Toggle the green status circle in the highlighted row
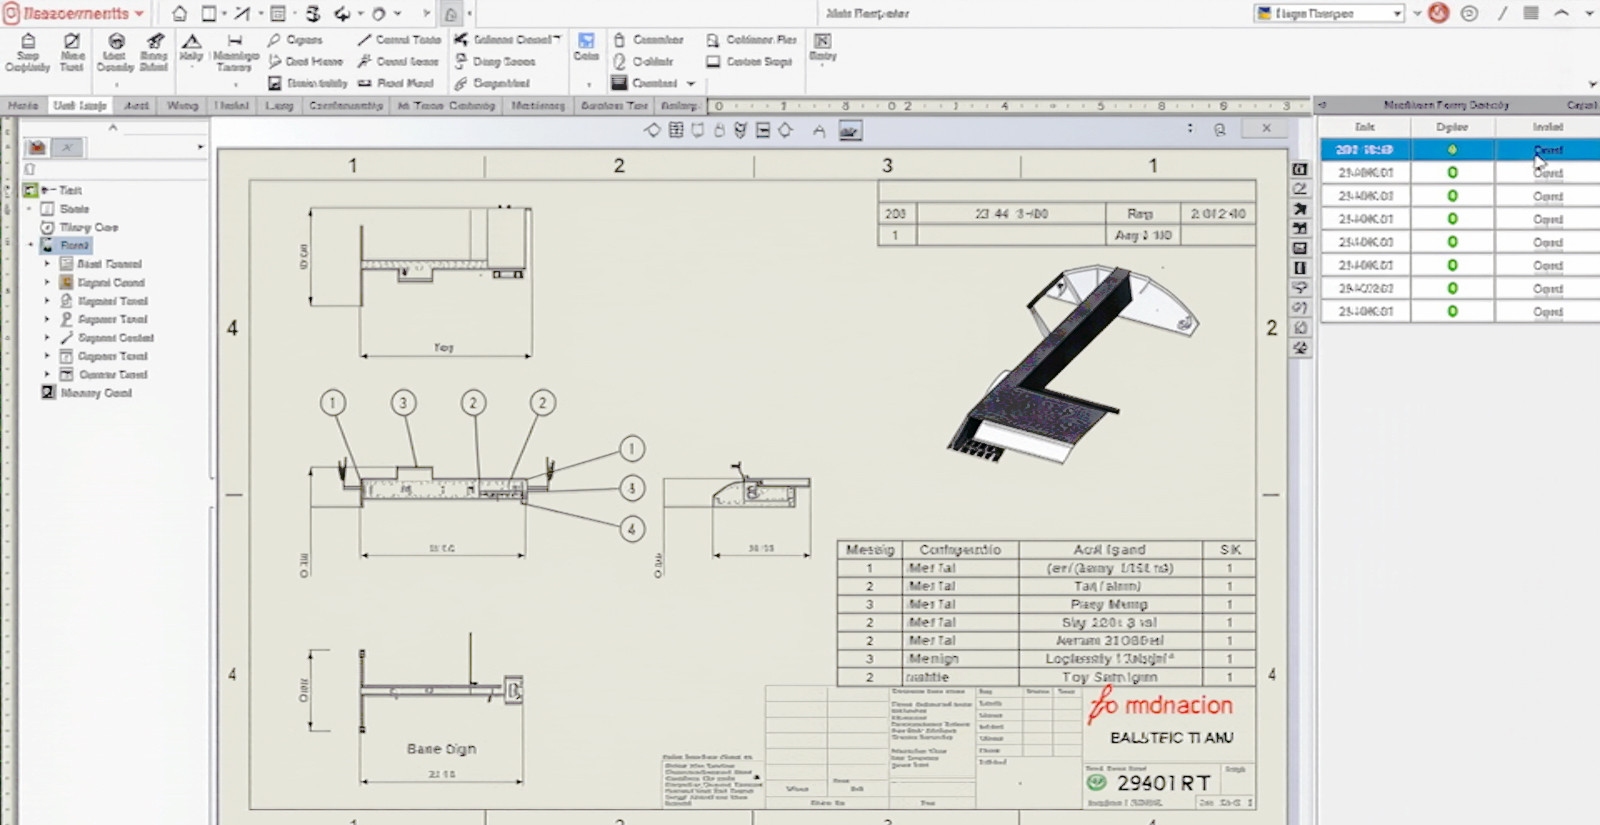Image resolution: width=1600 pixels, height=825 pixels. pos(1452,150)
